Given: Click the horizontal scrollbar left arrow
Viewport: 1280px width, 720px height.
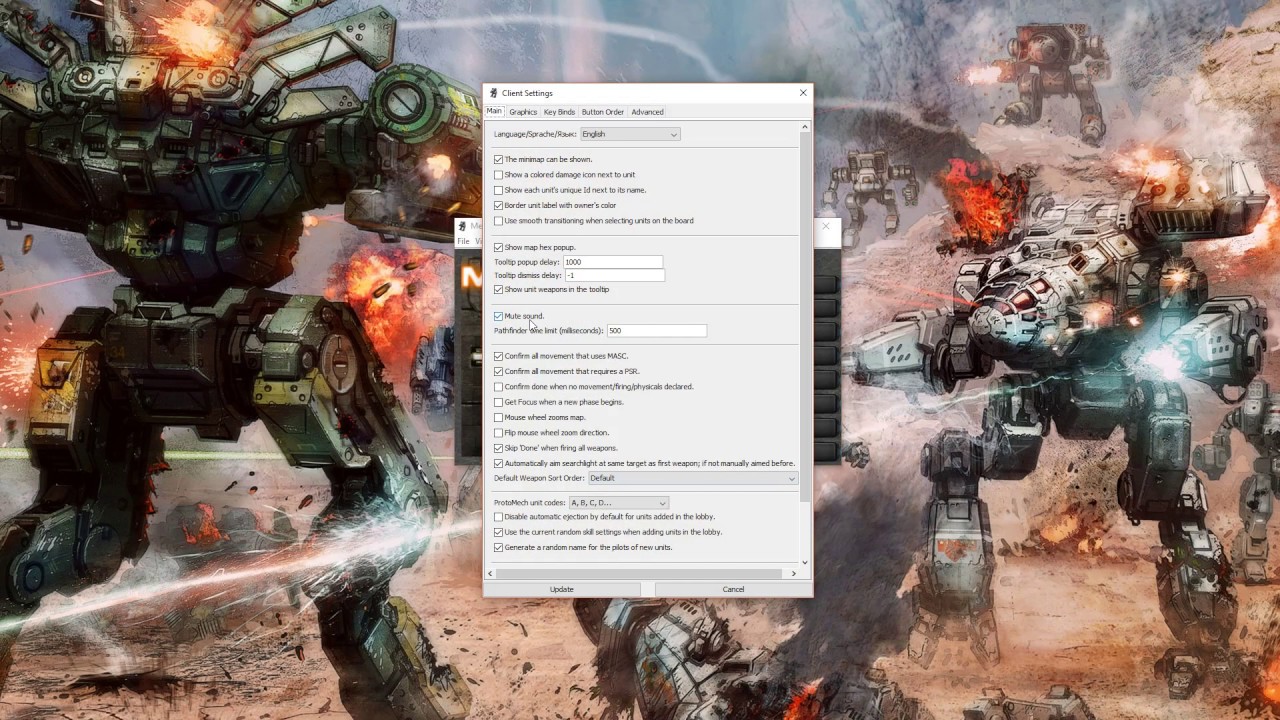Looking at the screenshot, I should [x=490, y=573].
